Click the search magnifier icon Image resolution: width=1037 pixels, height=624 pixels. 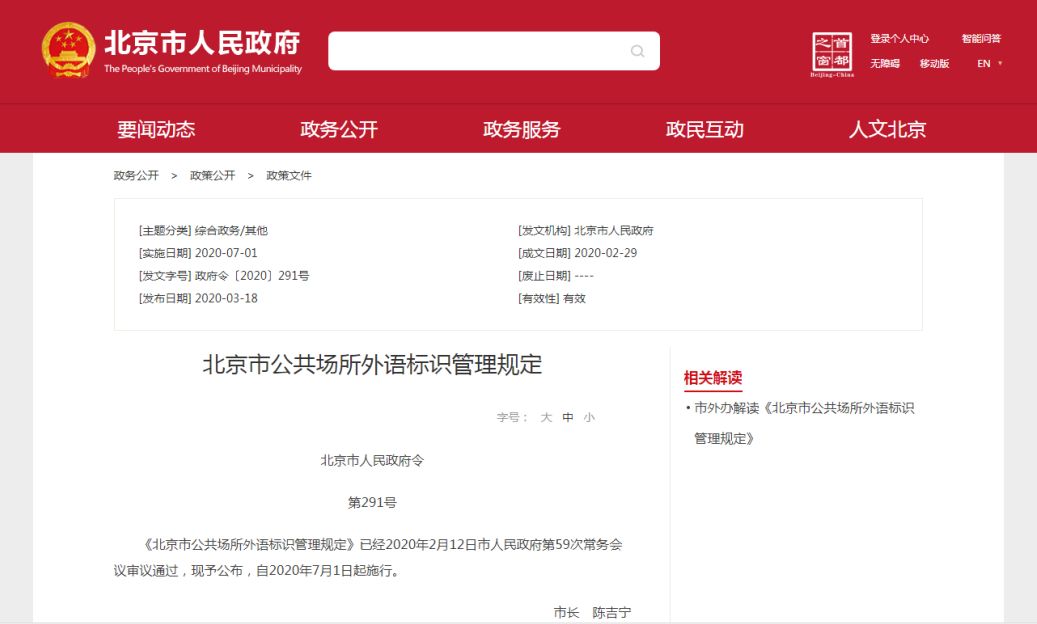pos(637,51)
